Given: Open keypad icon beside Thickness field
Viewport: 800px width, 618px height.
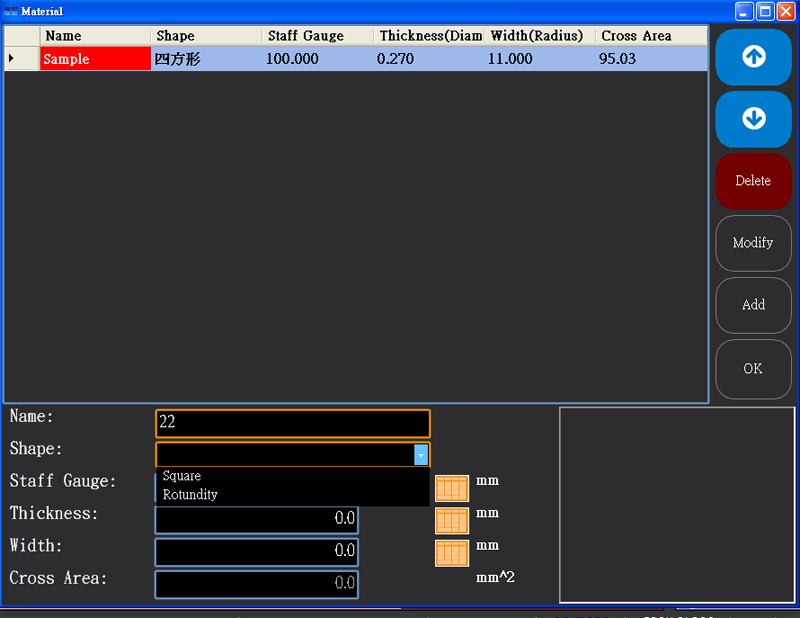Looking at the screenshot, I should [452, 520].
